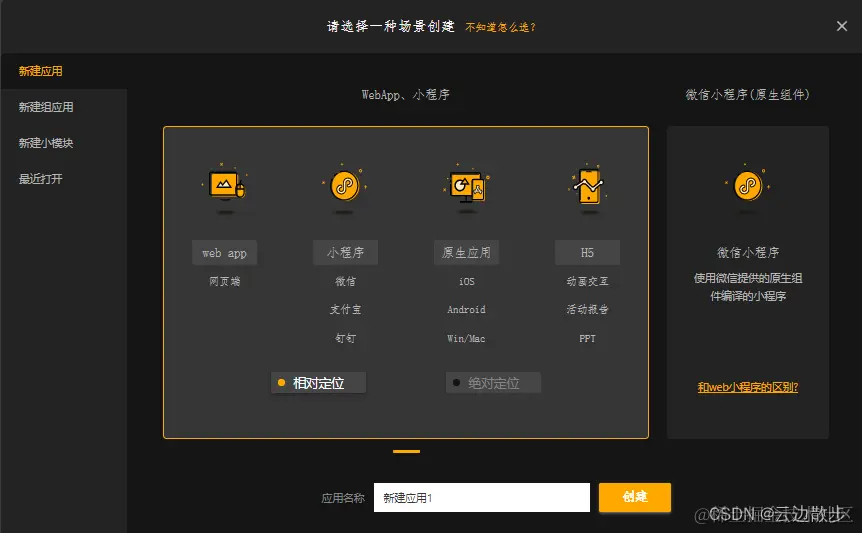Click the 创建 button
This screenshot has width=862, height=533.
[634, 497]
